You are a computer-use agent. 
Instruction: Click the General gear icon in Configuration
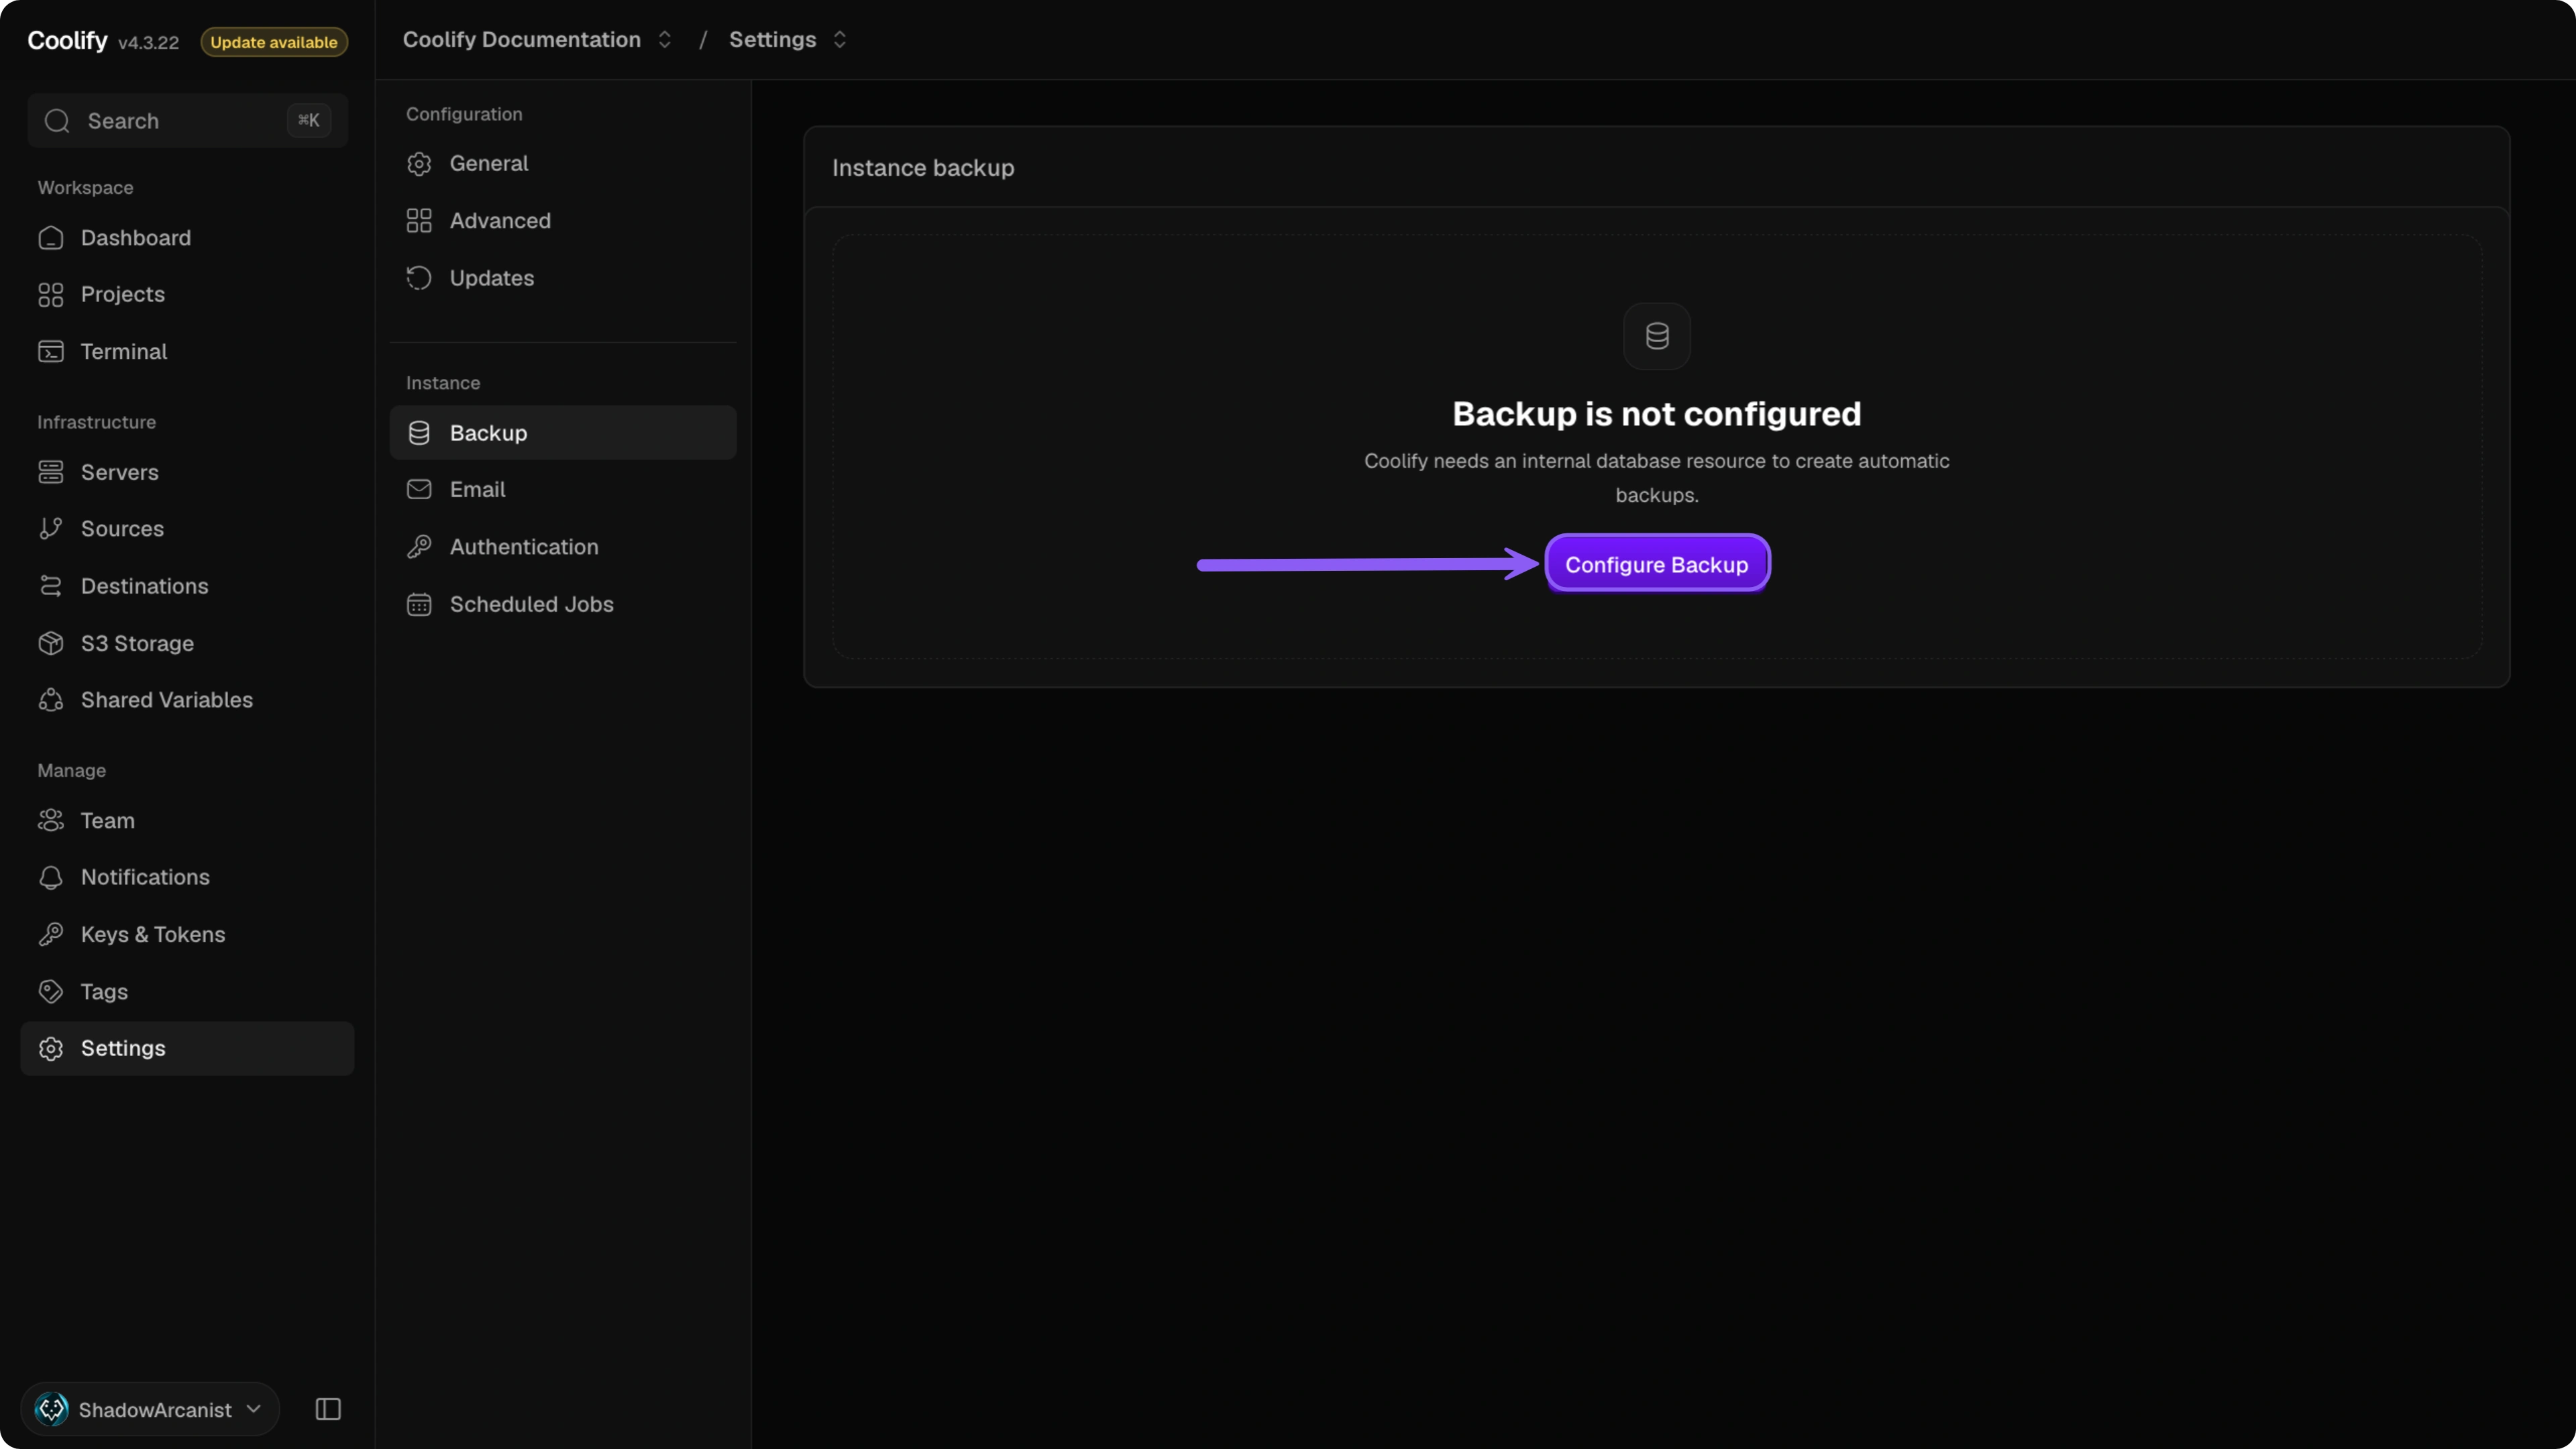click(419, 163)
